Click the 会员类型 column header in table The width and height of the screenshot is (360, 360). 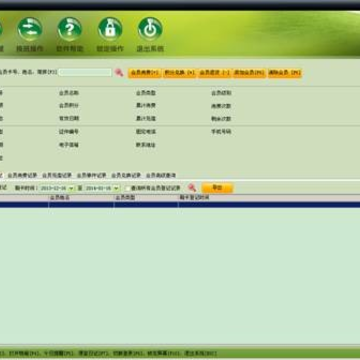point(146,198)
